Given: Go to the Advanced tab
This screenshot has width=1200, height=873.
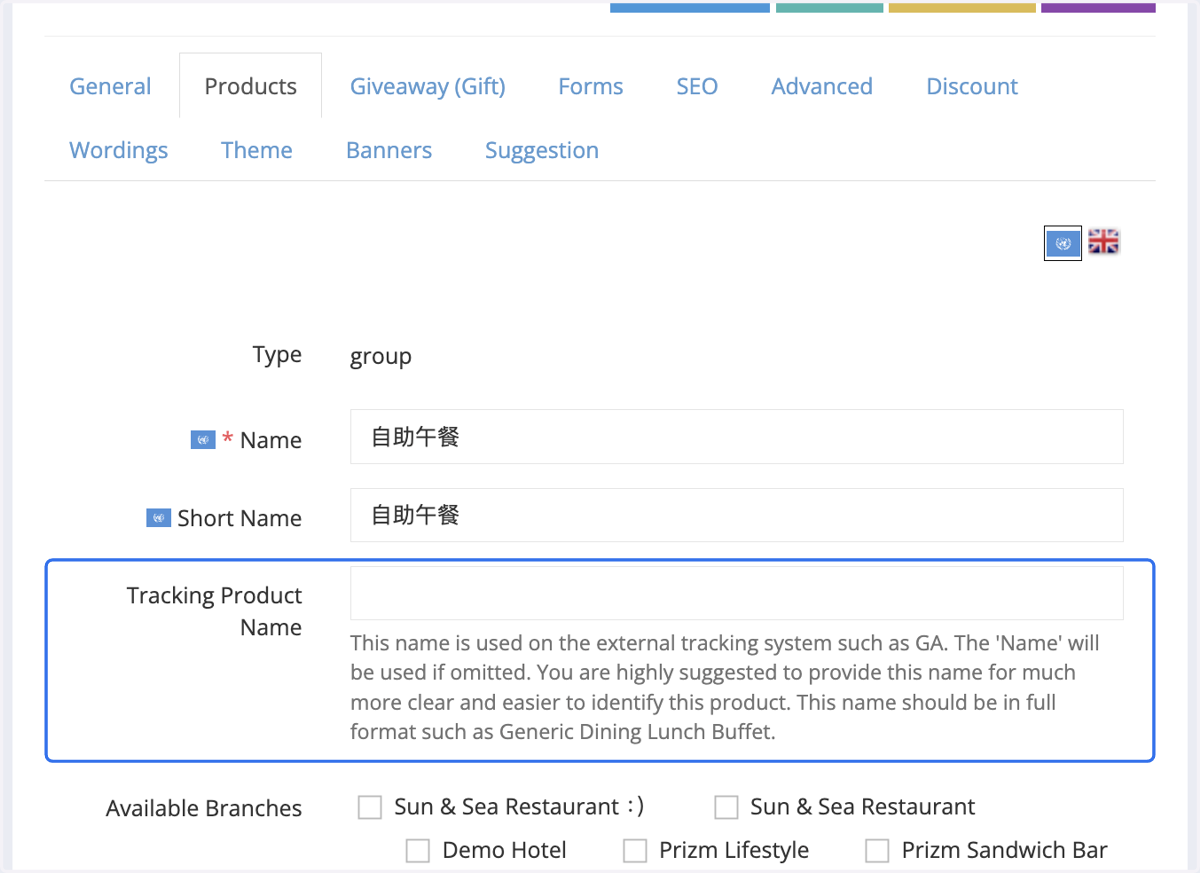Looking at the screenshot, I should click(x=822, y=86).
